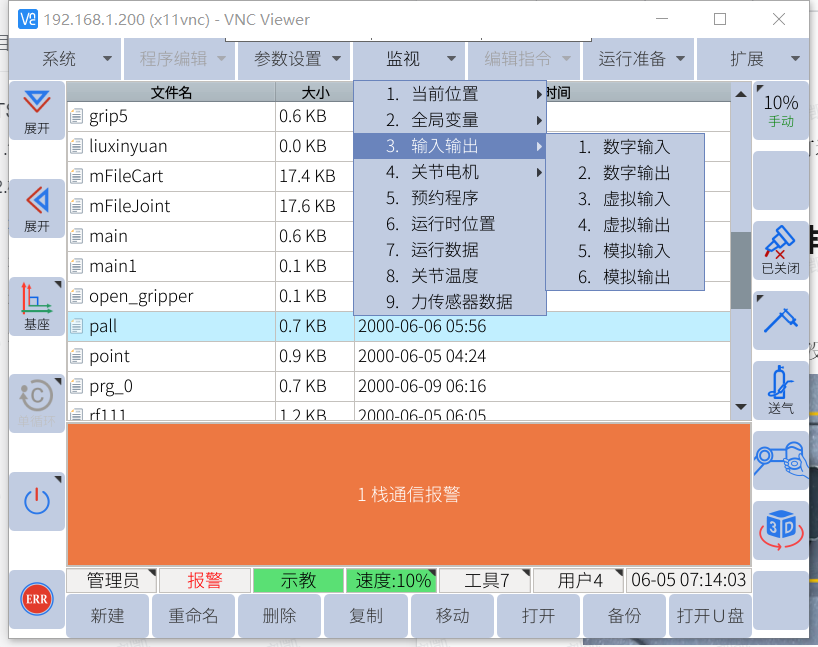Image resolution: width=818 pixels, height=647 pixels.
Task: Select the main1 file row
Action: click(x=171, y=266)
